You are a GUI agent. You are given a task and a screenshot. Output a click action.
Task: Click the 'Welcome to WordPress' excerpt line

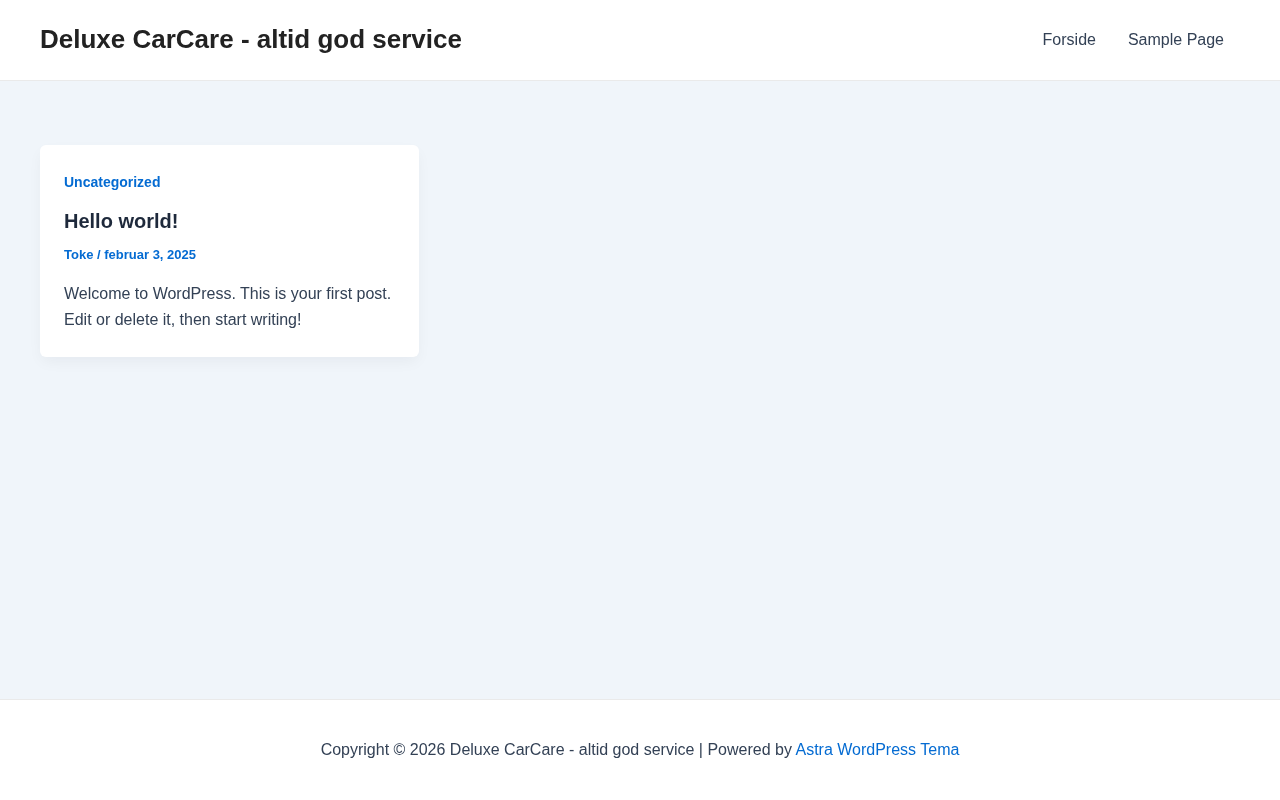tap(227, 294)
